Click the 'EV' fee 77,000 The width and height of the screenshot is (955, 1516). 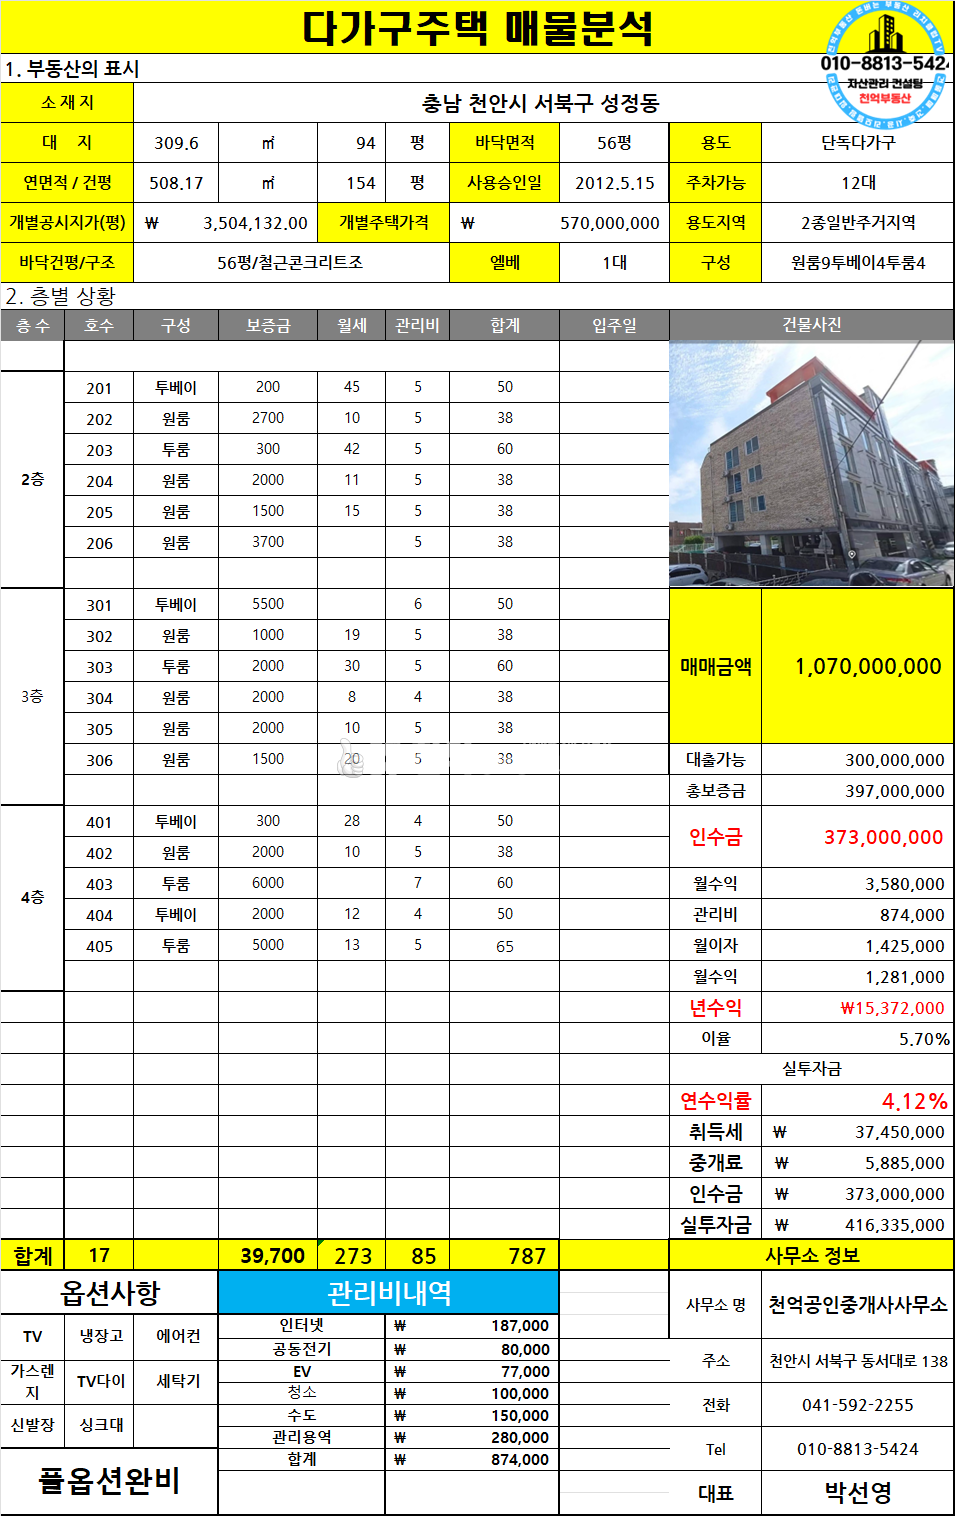point(525,1372)
